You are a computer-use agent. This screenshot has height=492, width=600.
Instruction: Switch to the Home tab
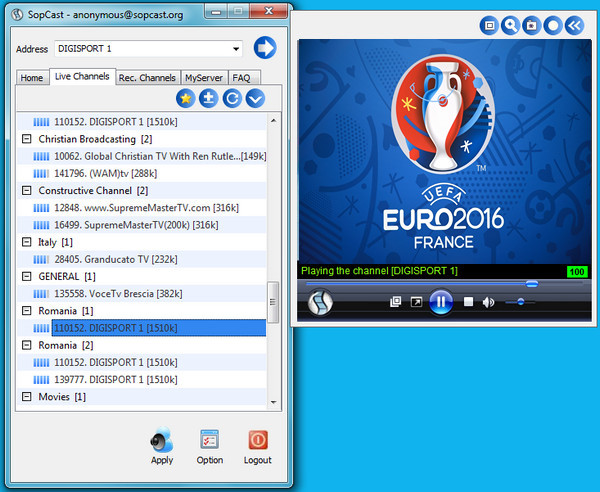[x=32, y=78]
